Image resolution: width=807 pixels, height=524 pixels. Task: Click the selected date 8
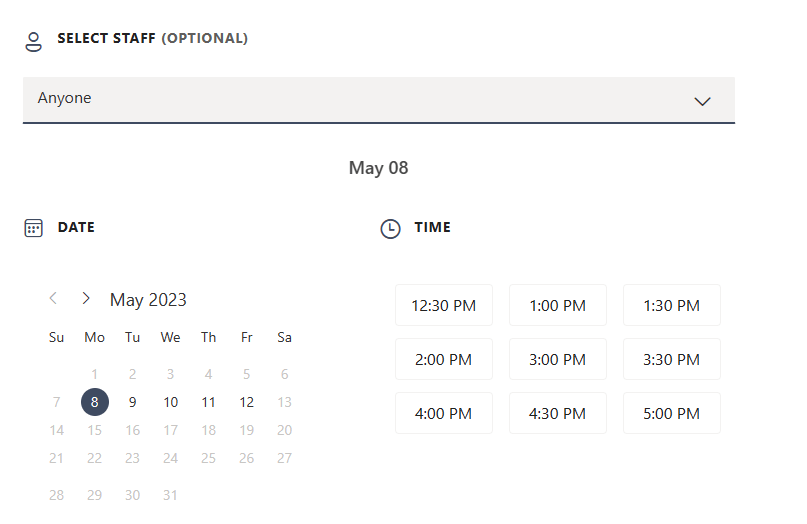(x=95, y=402)
